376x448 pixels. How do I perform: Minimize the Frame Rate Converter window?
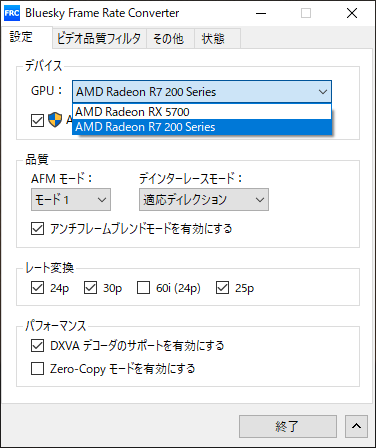coord(261,13)
